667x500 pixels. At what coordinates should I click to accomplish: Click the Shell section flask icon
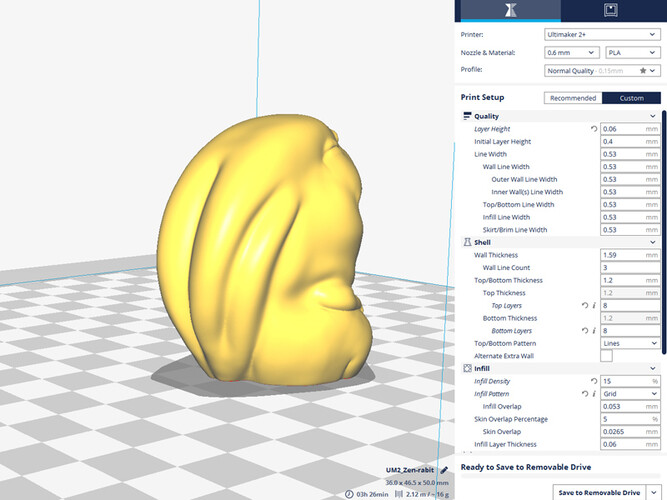467,242
